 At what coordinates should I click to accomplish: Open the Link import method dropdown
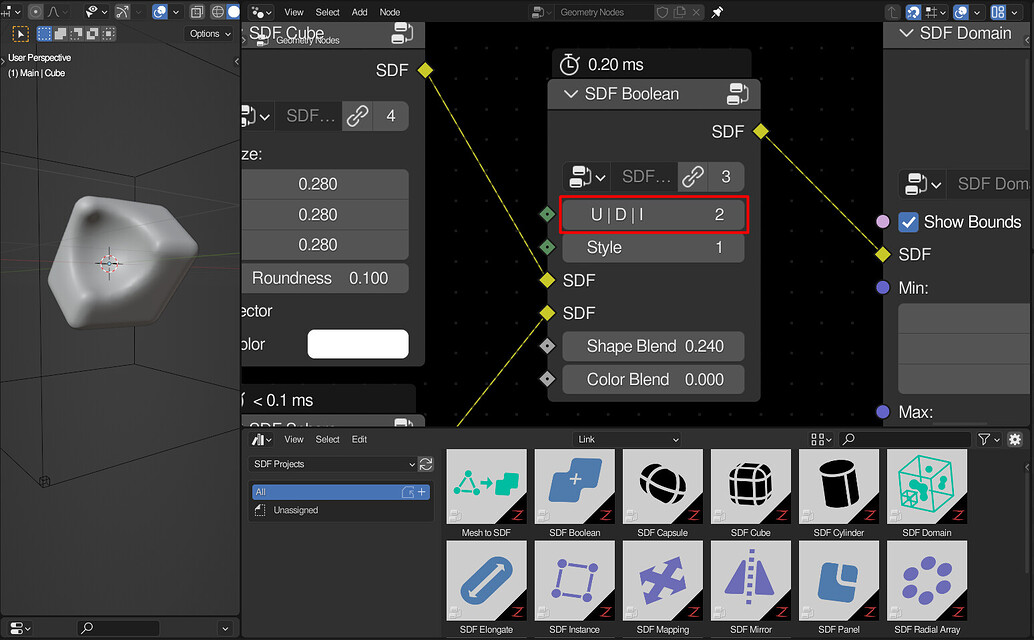coord(627,440)
